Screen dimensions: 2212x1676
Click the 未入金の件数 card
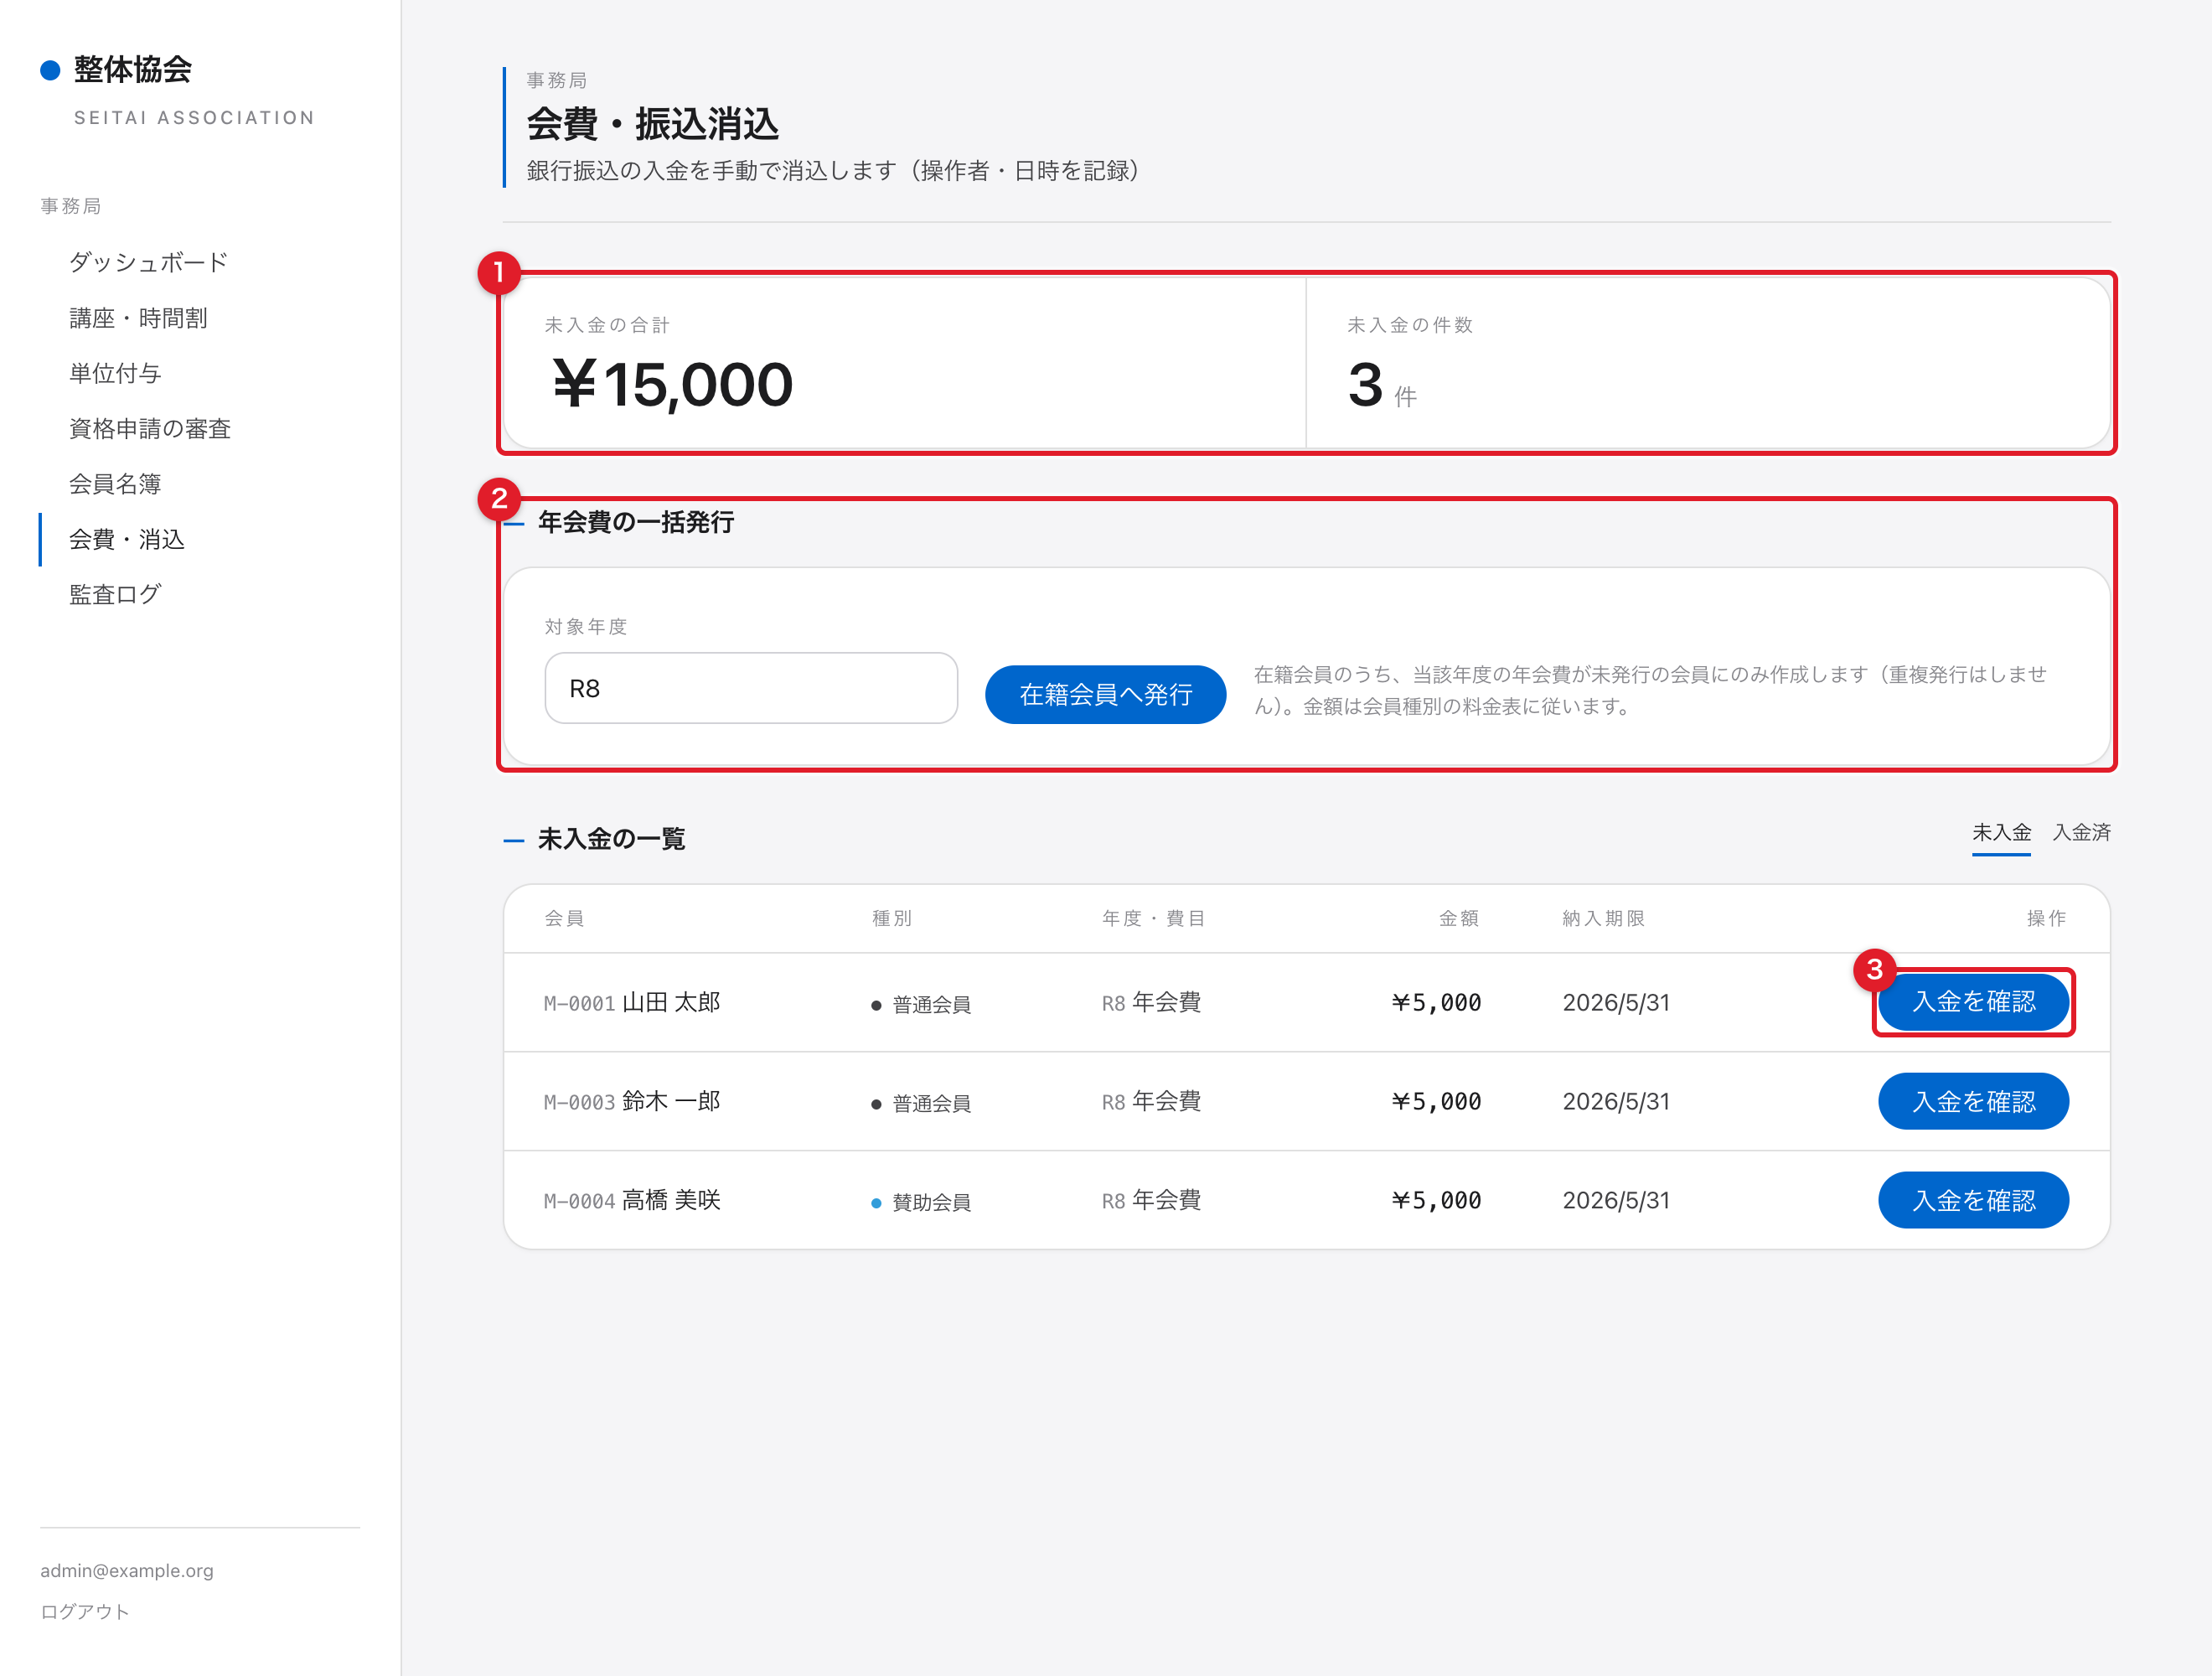[x=1707, y=362]
